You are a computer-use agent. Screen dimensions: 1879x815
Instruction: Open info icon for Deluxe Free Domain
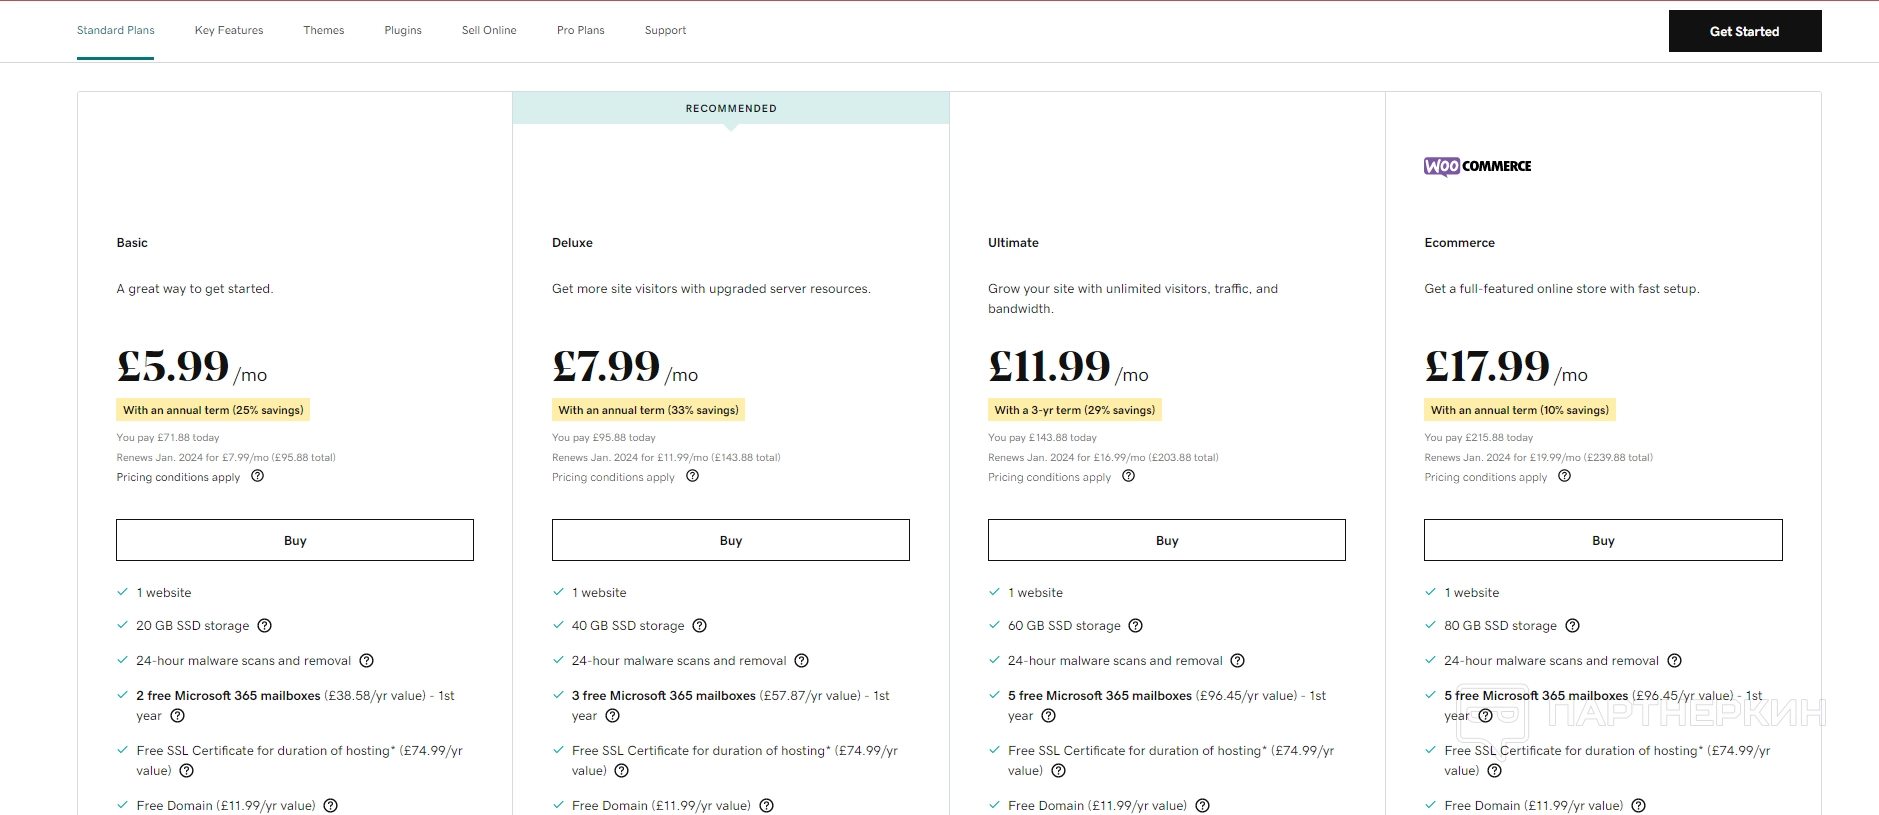(x=767, y=806)
